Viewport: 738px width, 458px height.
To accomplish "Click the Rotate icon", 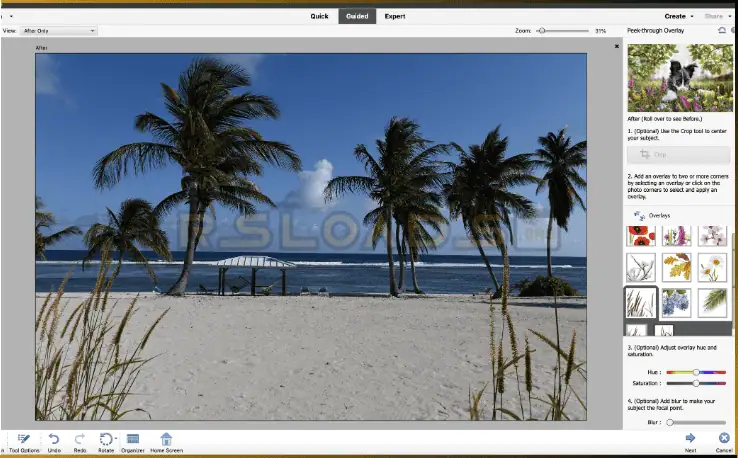I will (x=105, y=439).
